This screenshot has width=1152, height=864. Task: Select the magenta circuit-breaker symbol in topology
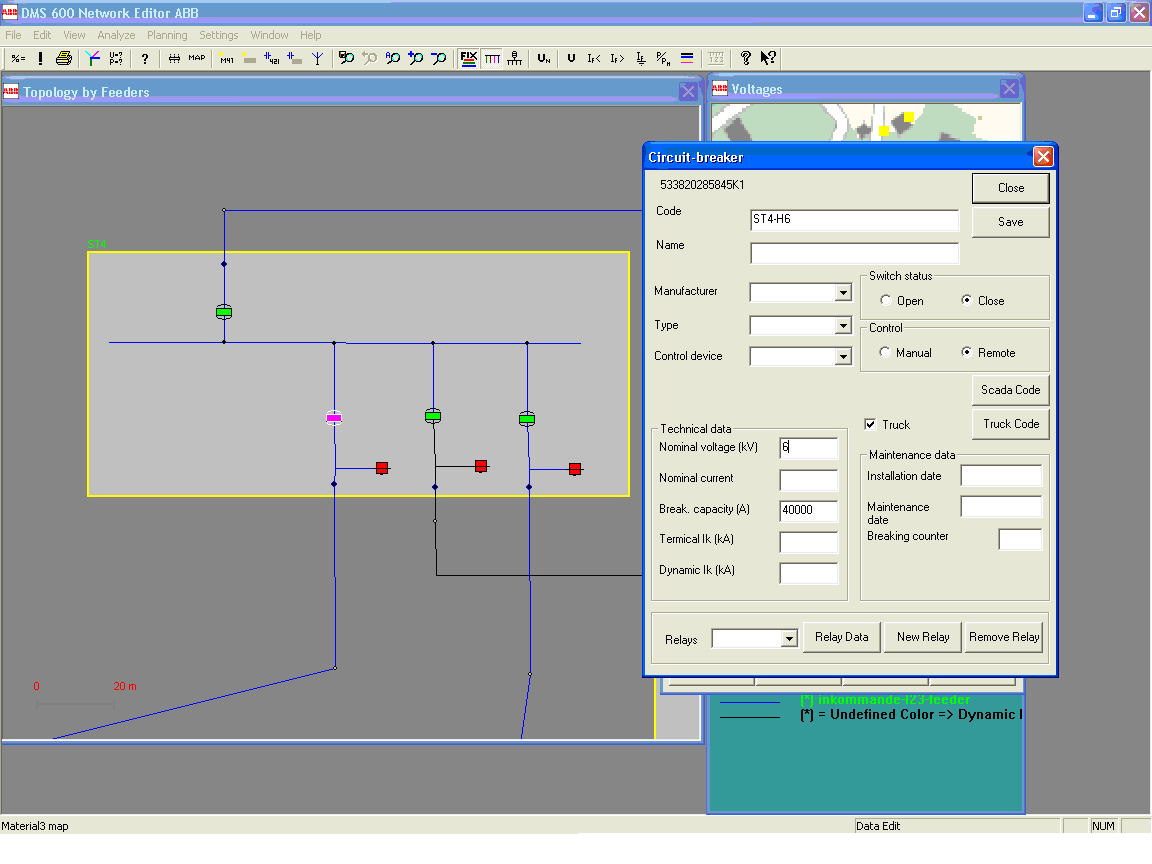334,417
